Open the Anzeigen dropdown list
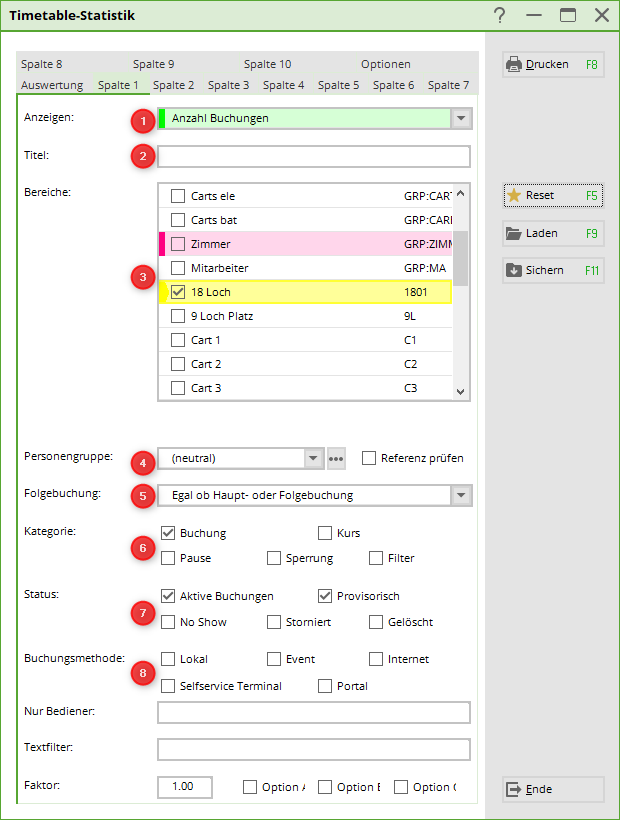The height and width of the screenshot is (820, 620). [x=460, y=119]
